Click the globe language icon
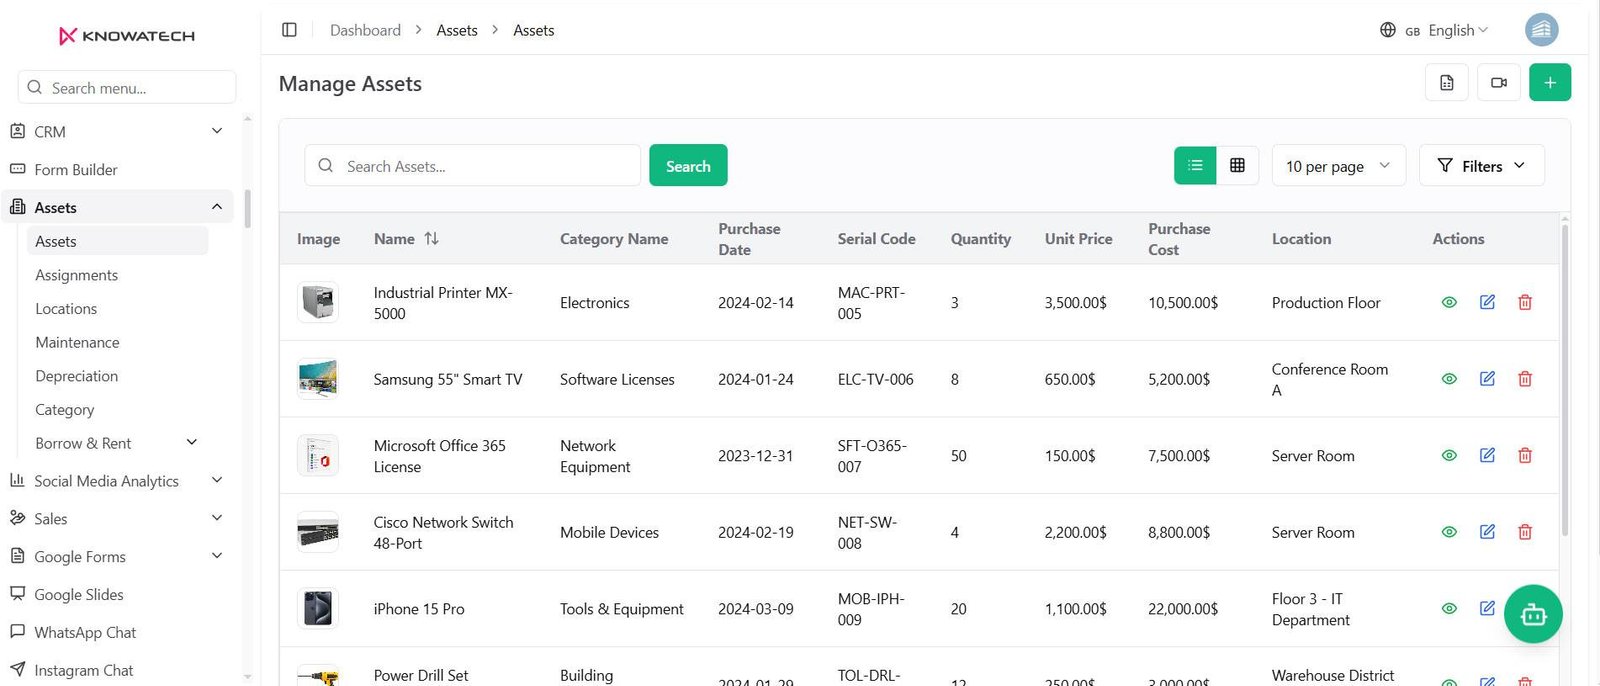This screenshot has width=1600, height=686. [x=1388, y=30]
